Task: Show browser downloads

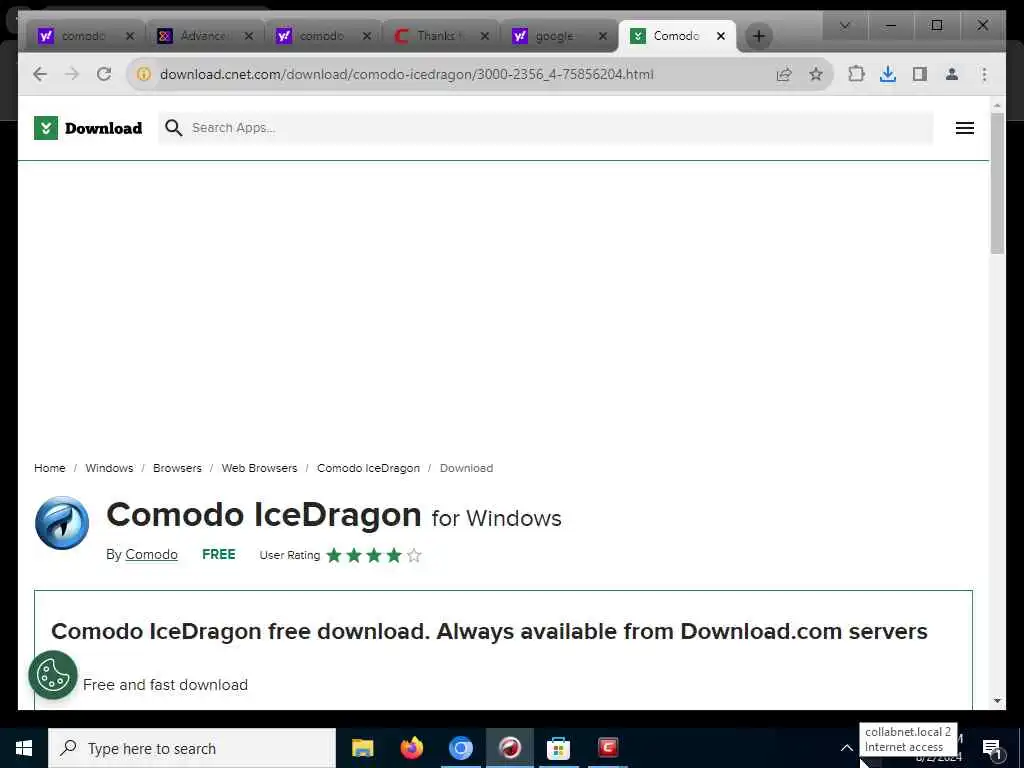Action: [x=888, y=74]
